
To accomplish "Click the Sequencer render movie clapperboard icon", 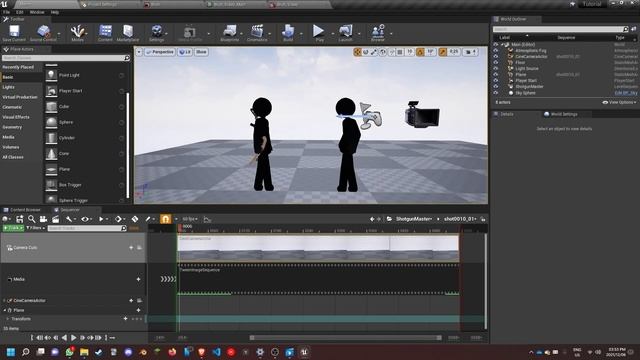I will pyautogui.click(x=55, y=219).
